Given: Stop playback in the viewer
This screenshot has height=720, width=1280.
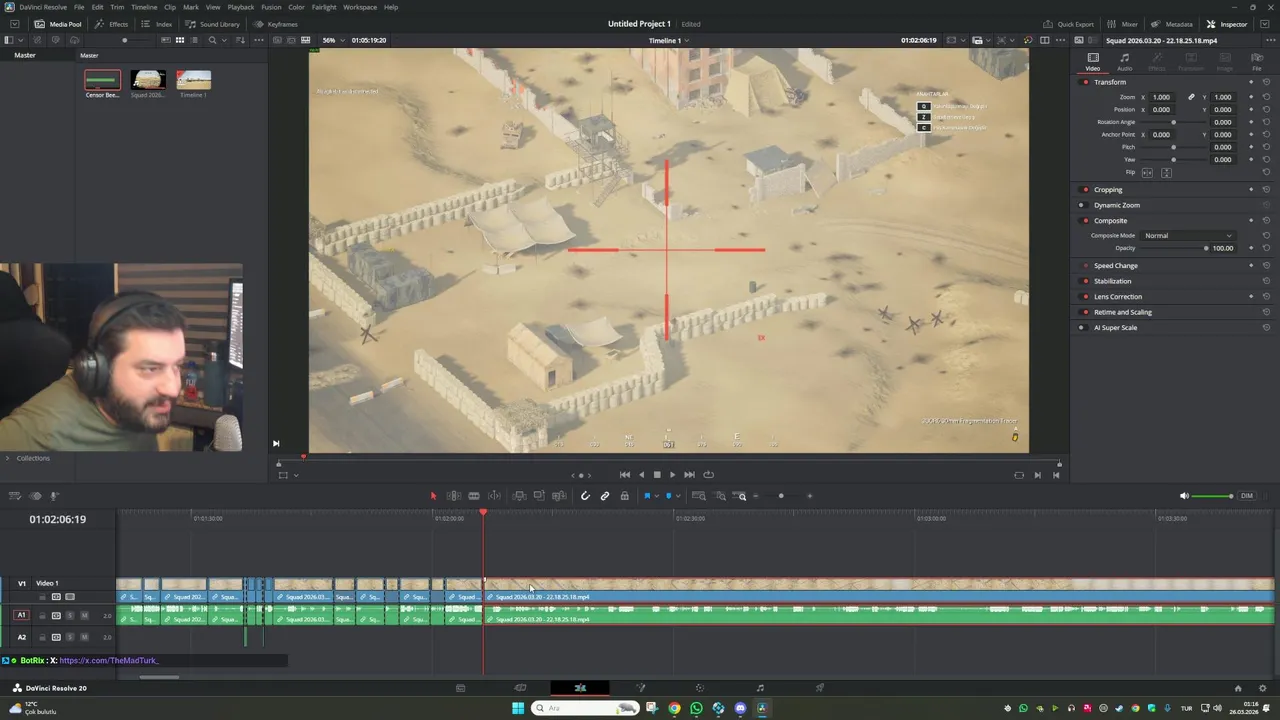Looking at the screenshot, I should pos(657,475).
